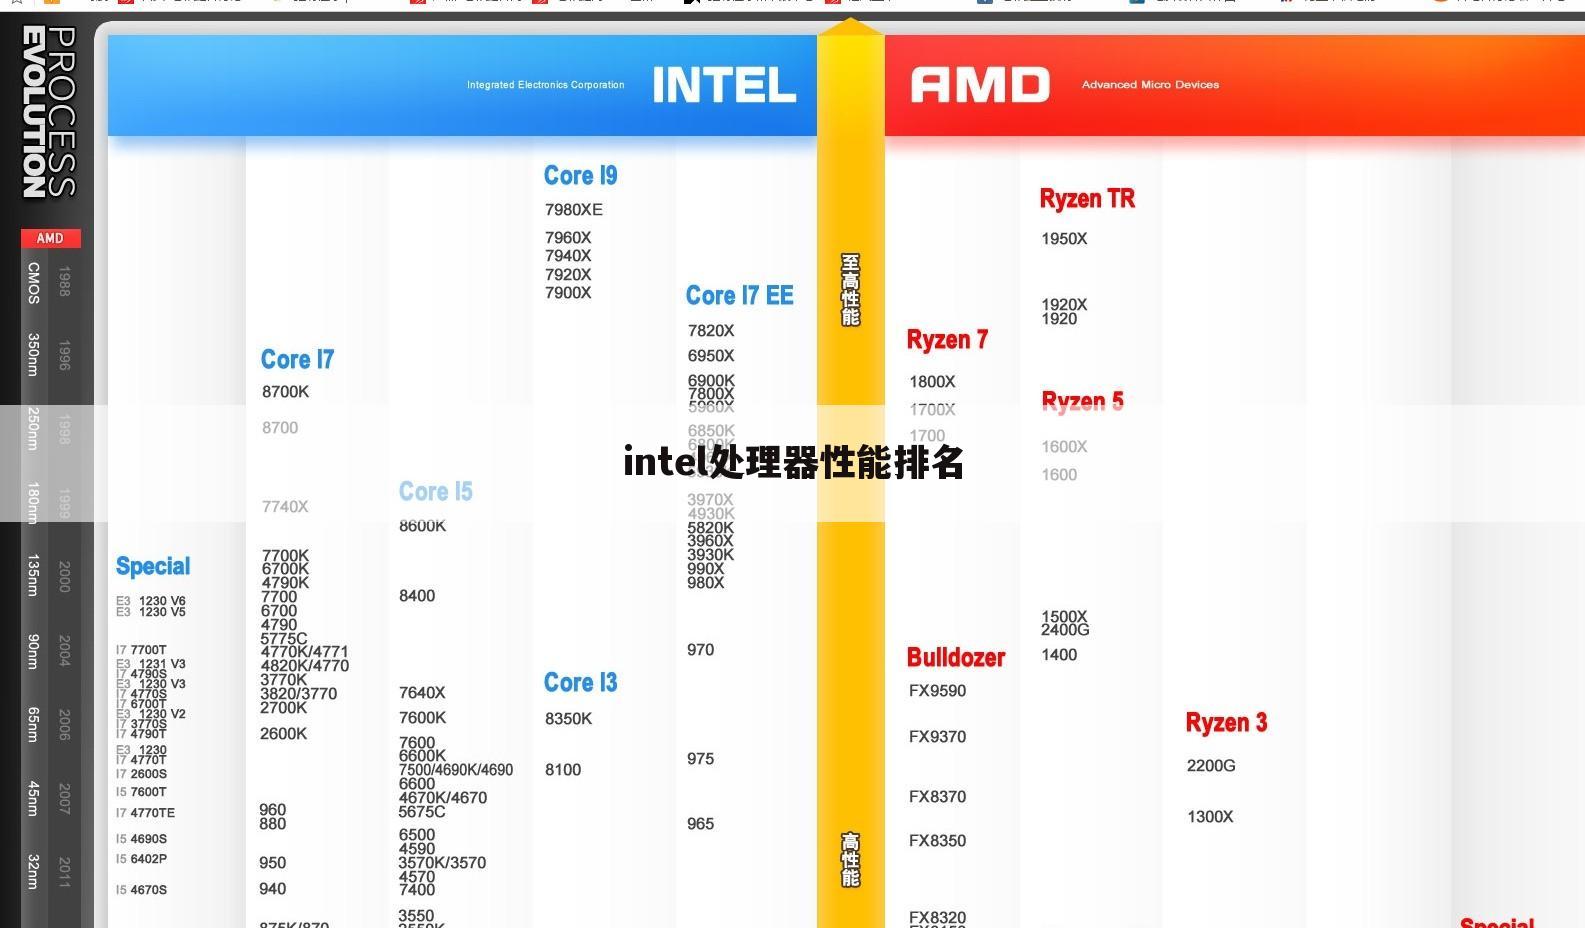Click the 'Ryzen TR' column heading
The image size is (1585, 928).
pyautogui.click(x=1087, y=199)
